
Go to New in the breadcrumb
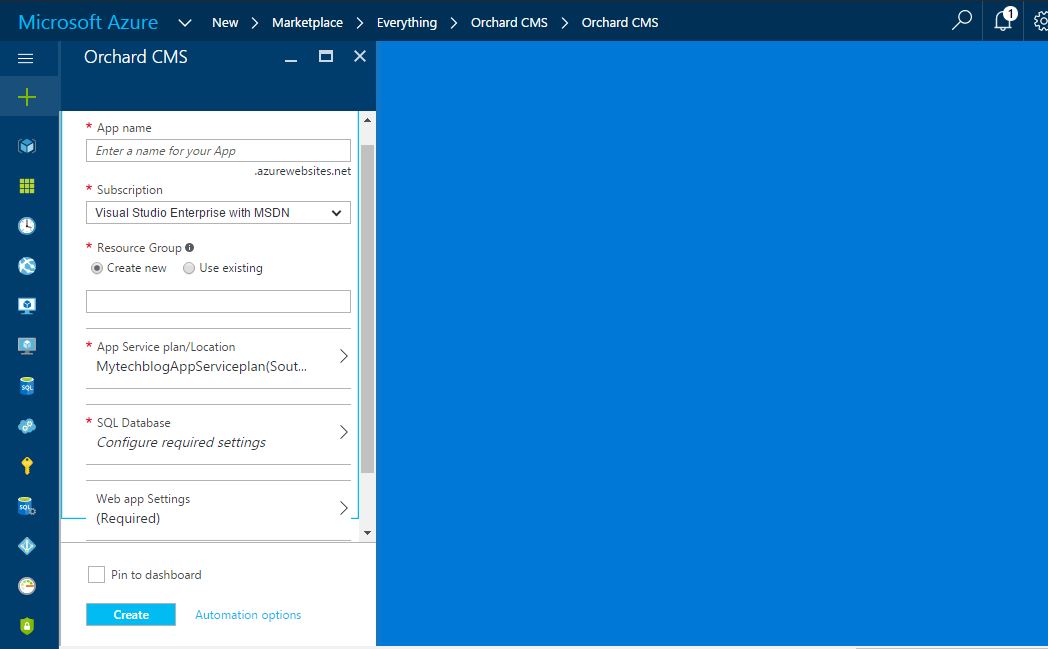pos(225,23)
